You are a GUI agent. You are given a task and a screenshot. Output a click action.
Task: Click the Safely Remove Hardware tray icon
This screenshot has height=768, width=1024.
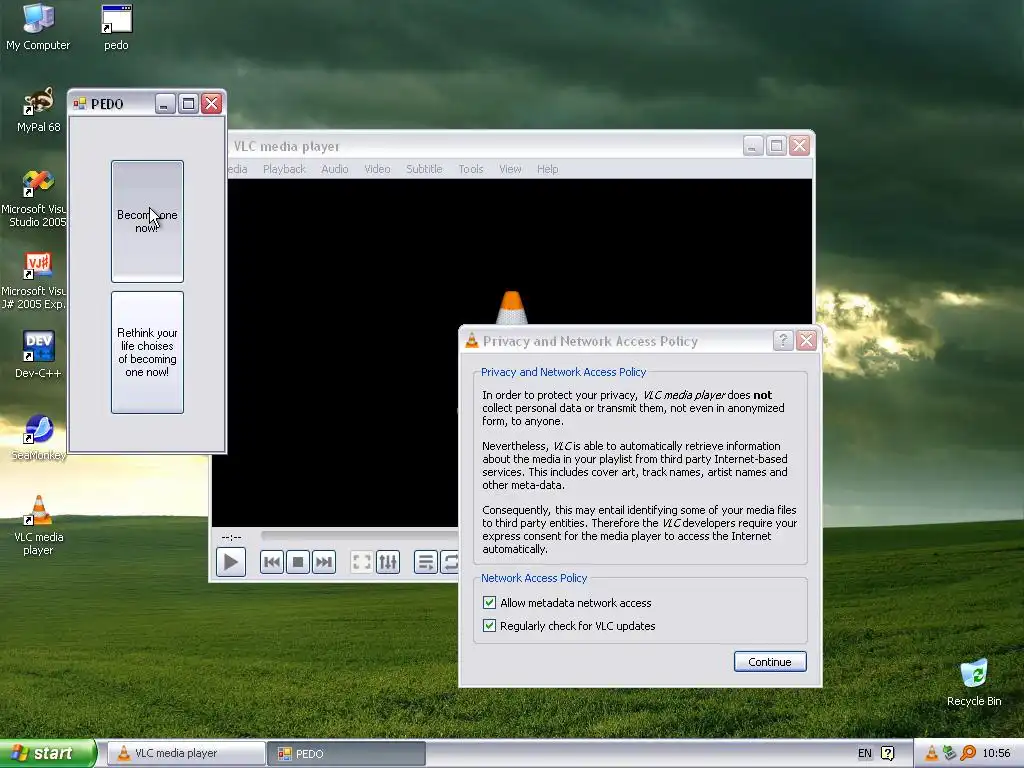pyautogui.click(x=950, y=753)
